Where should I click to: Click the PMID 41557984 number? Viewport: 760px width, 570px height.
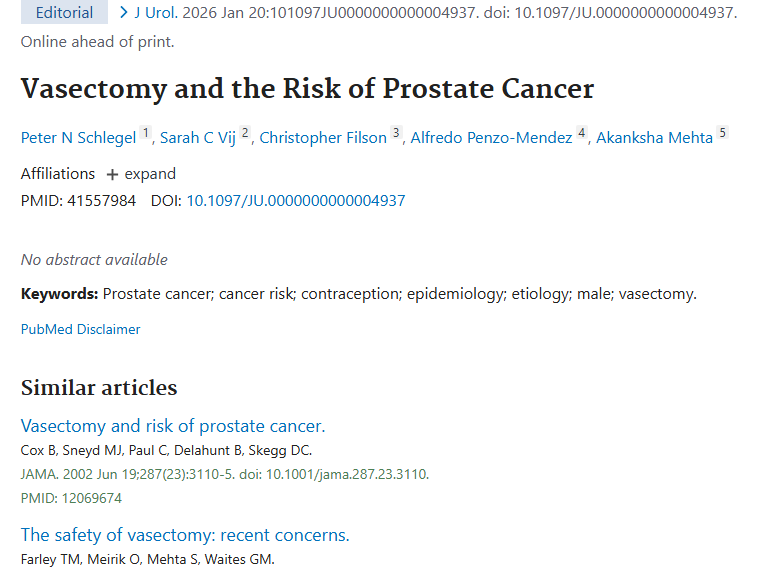click(x=101, y=201)
